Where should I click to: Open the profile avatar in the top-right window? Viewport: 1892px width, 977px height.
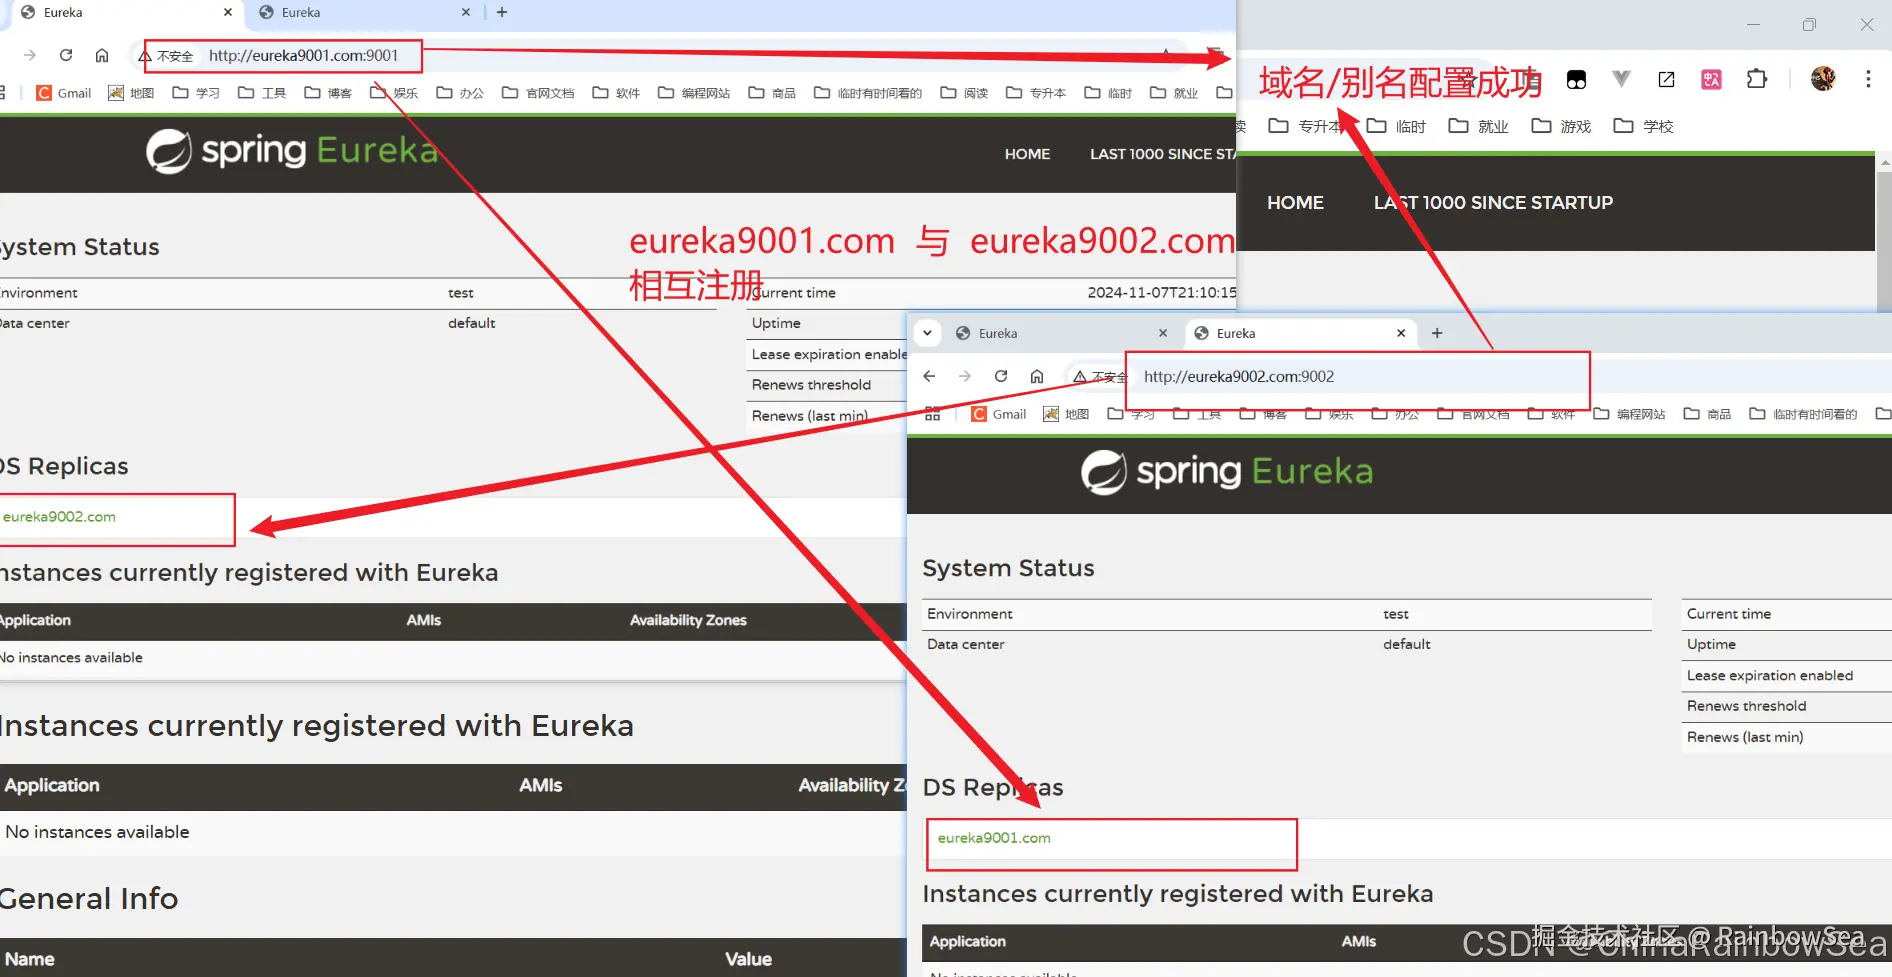coord(1823,79)
